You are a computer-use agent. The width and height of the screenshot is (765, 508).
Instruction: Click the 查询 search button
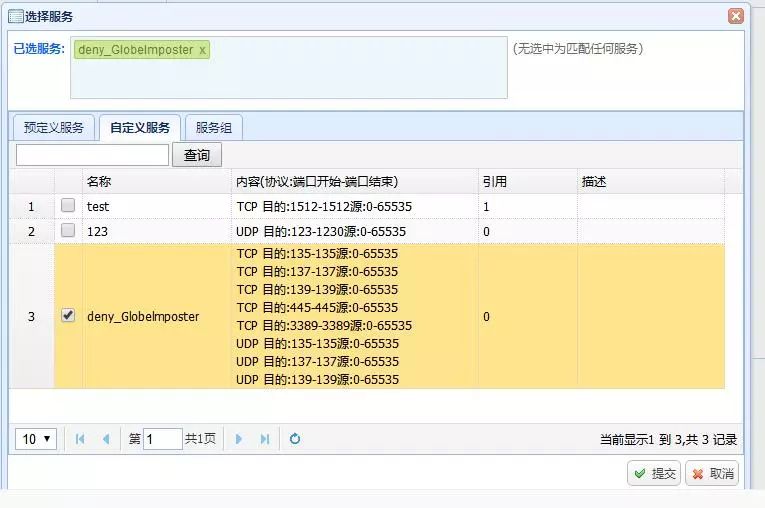click(x=197, y=155)
